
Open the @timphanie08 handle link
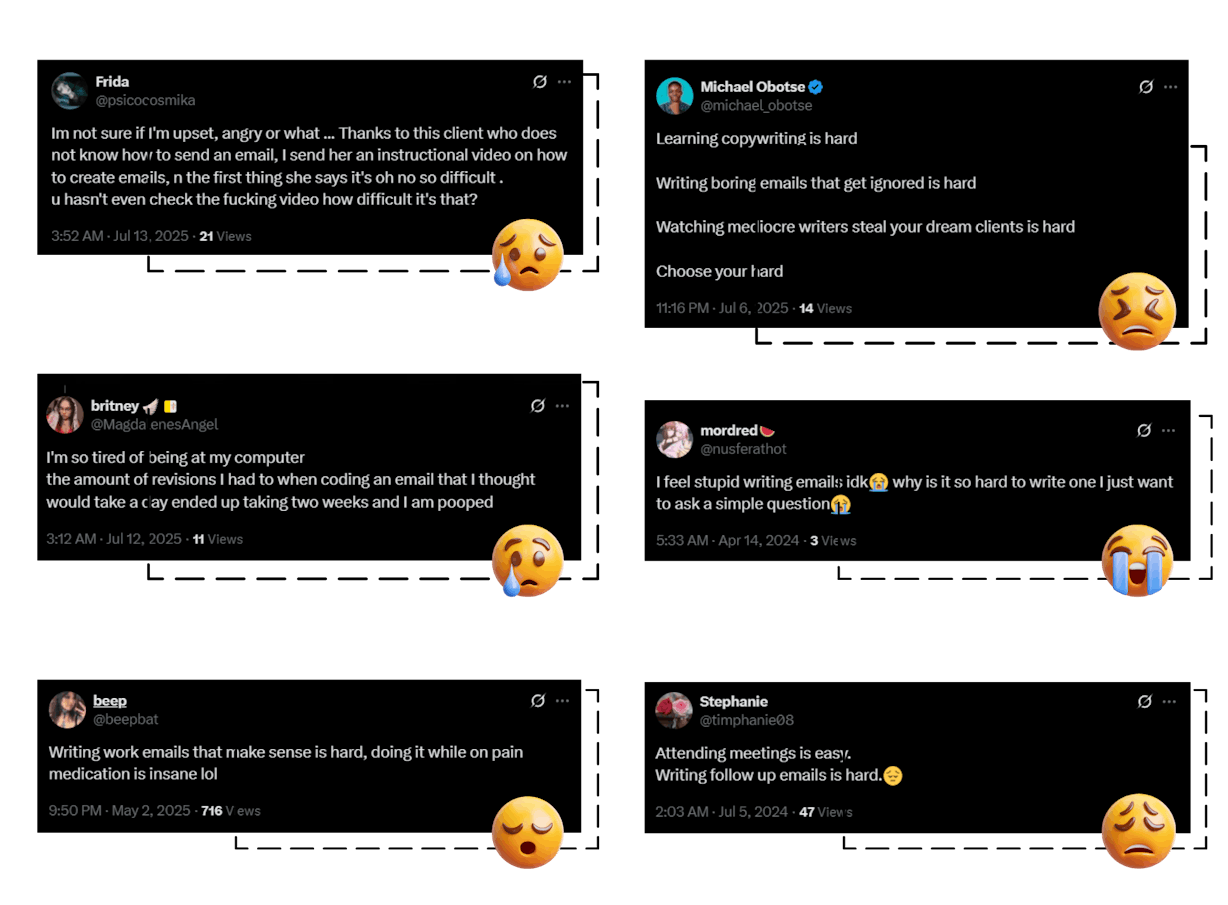[746, 720]
